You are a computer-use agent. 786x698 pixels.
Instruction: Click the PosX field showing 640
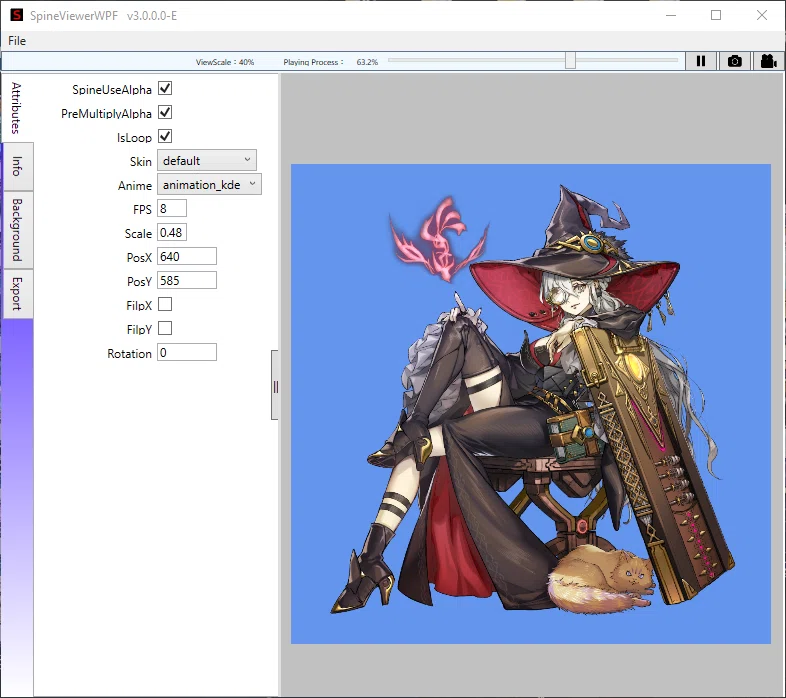point(187,256)
